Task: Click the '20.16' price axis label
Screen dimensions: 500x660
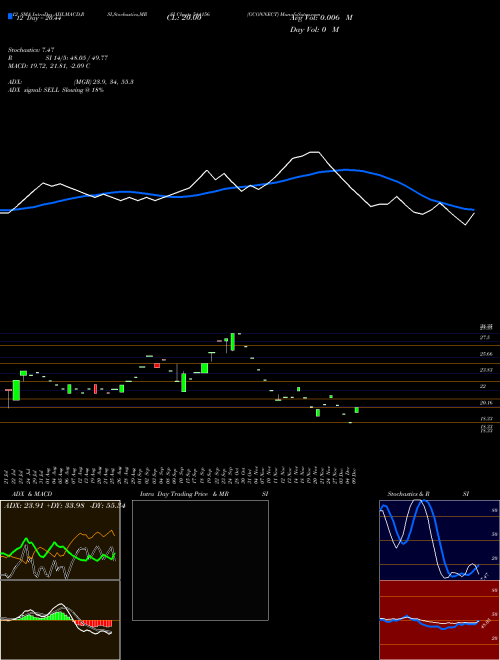Action: [486, 403]
